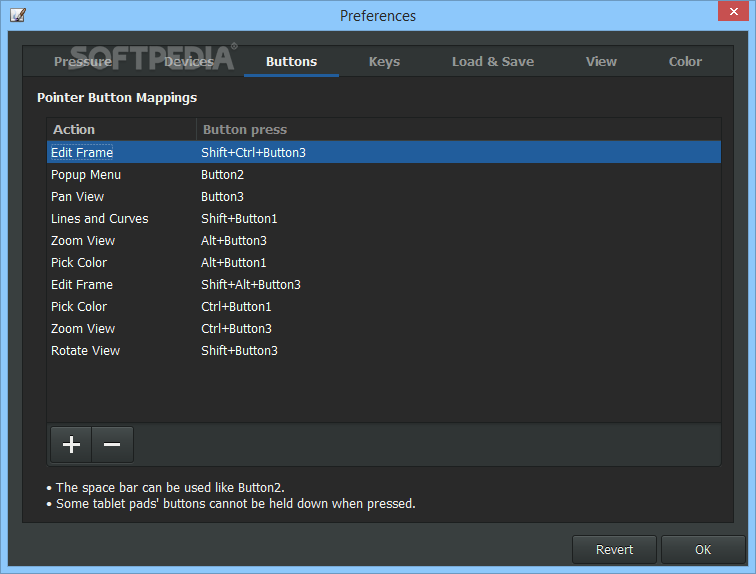Click the Button press column header

[x=245, y=129]
